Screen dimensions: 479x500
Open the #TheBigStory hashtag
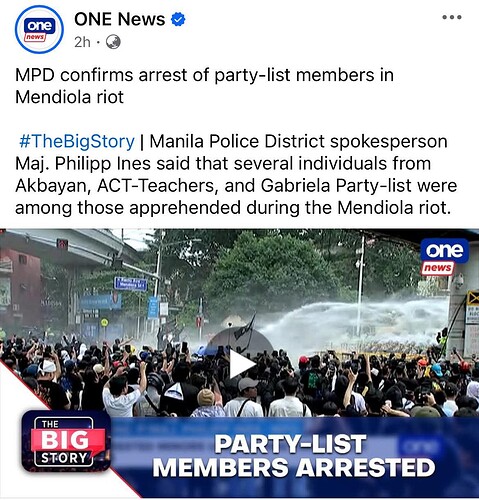[77, 141]
